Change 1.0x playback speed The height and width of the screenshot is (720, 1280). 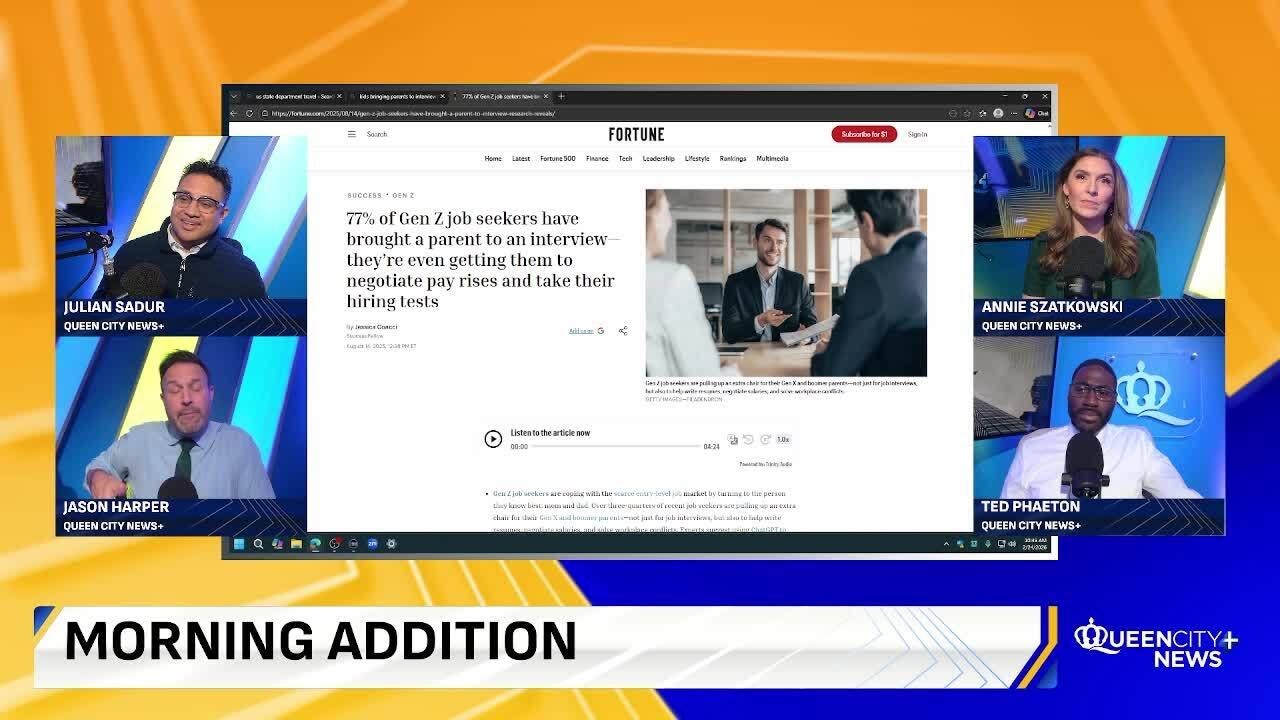783,439
